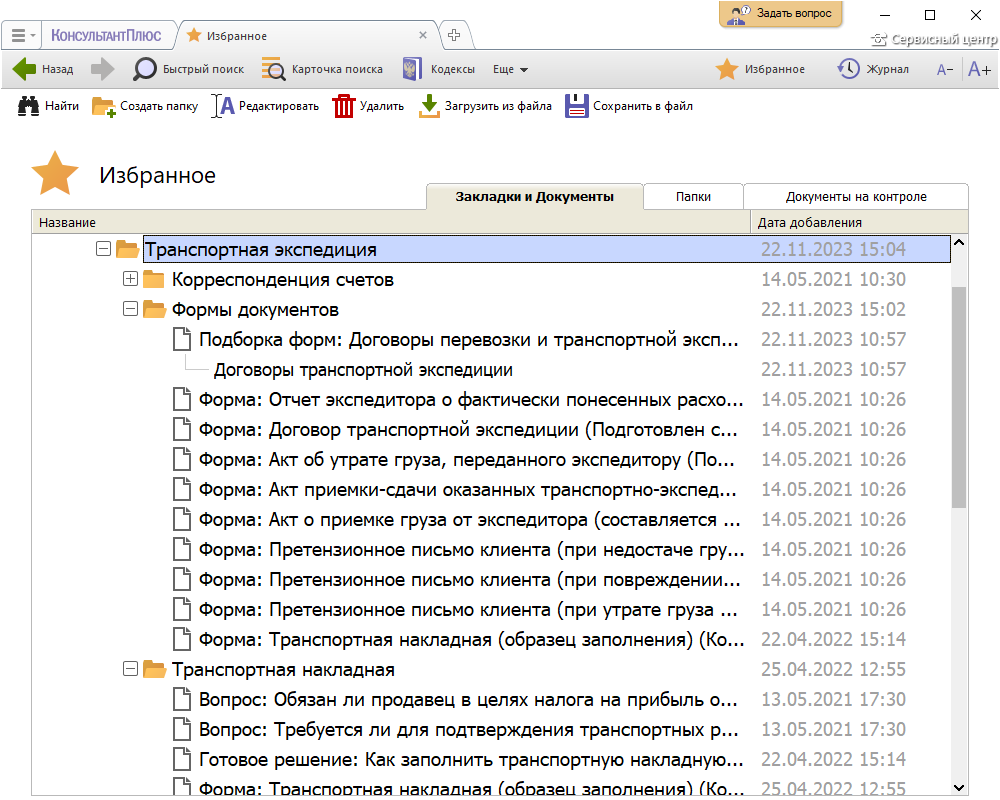The image size is (1000, 800).
Task: Save favorites to file (Сохранить в файл)
Action: (x=629, y=106)
